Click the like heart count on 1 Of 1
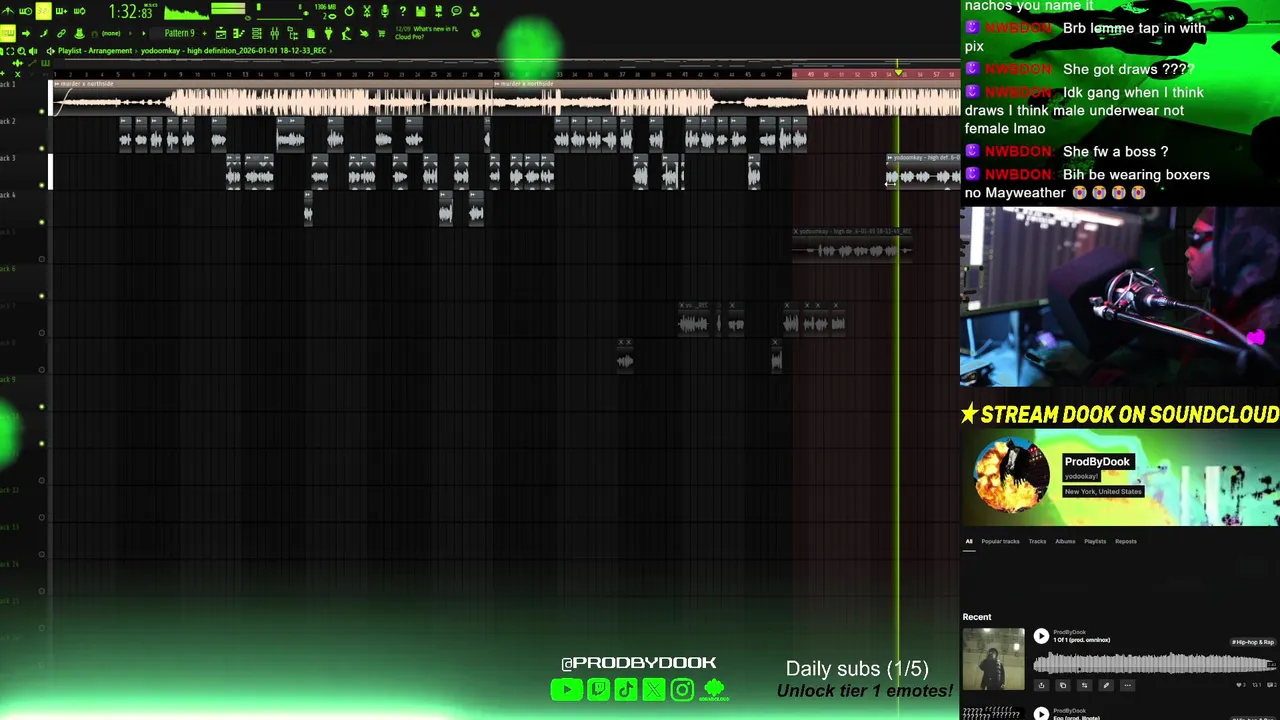 (1241, 685)
